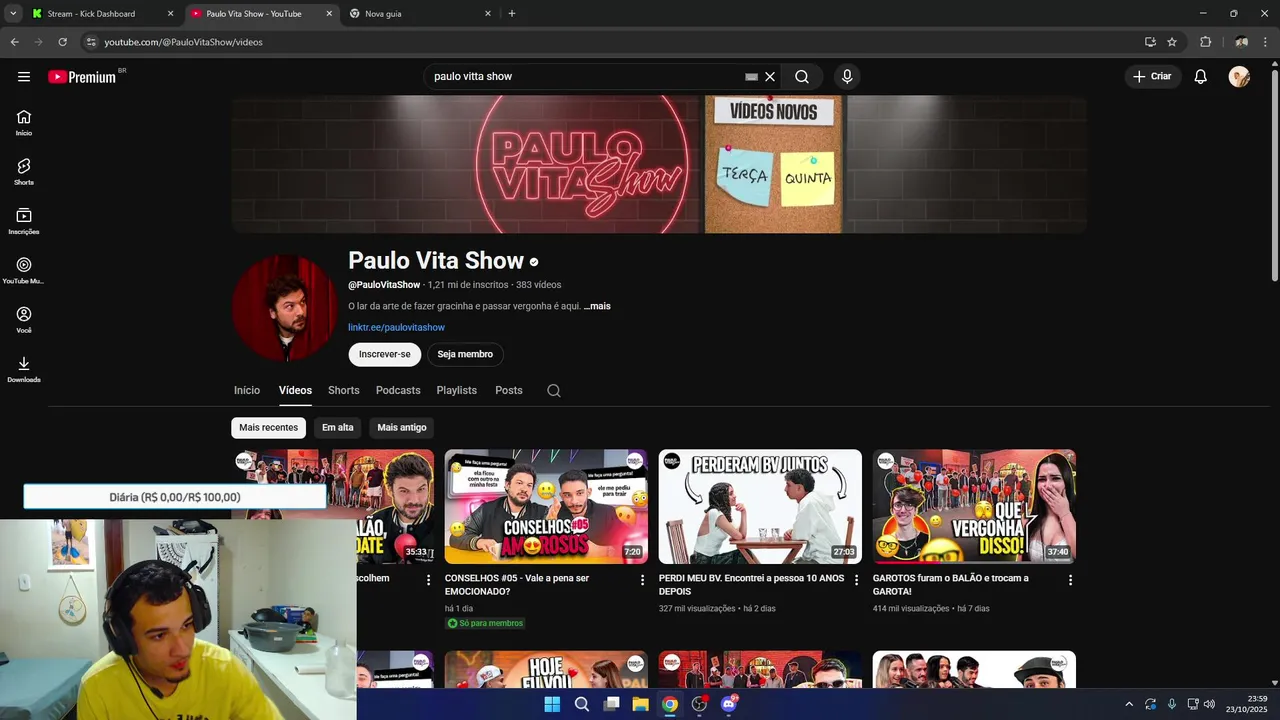
Task: Open YouTube account avatar menu
Action: 1240,77
